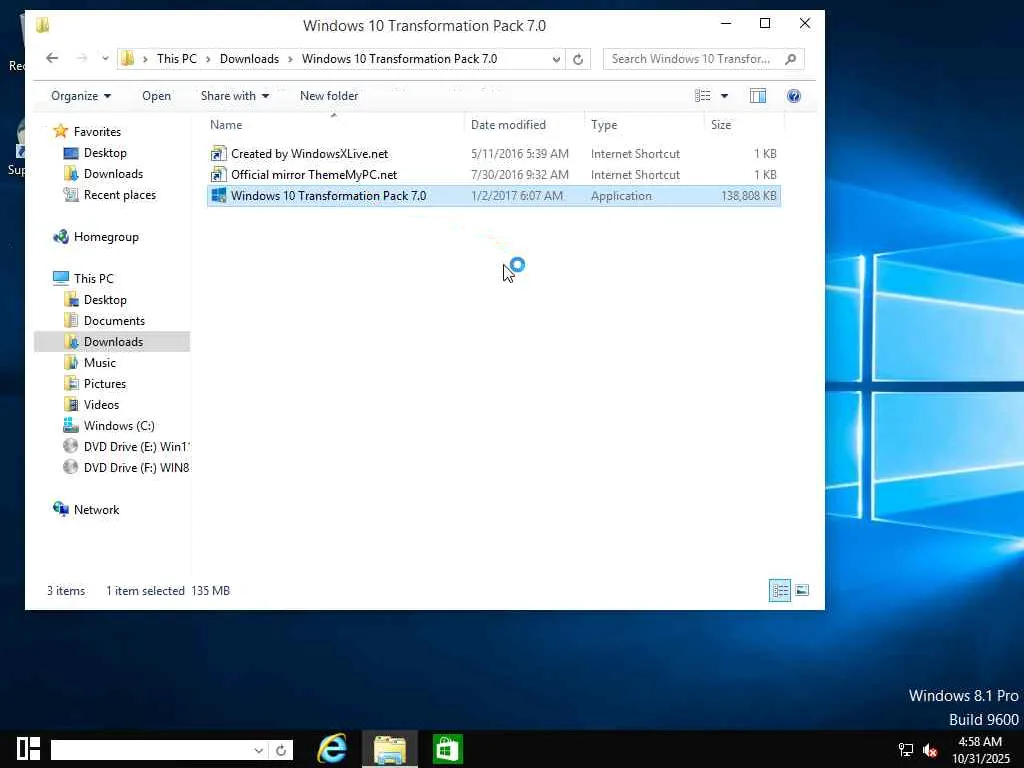Click Open in the command bar
The width and height of the screenshot is (1024, 768).
coord(156,96)
